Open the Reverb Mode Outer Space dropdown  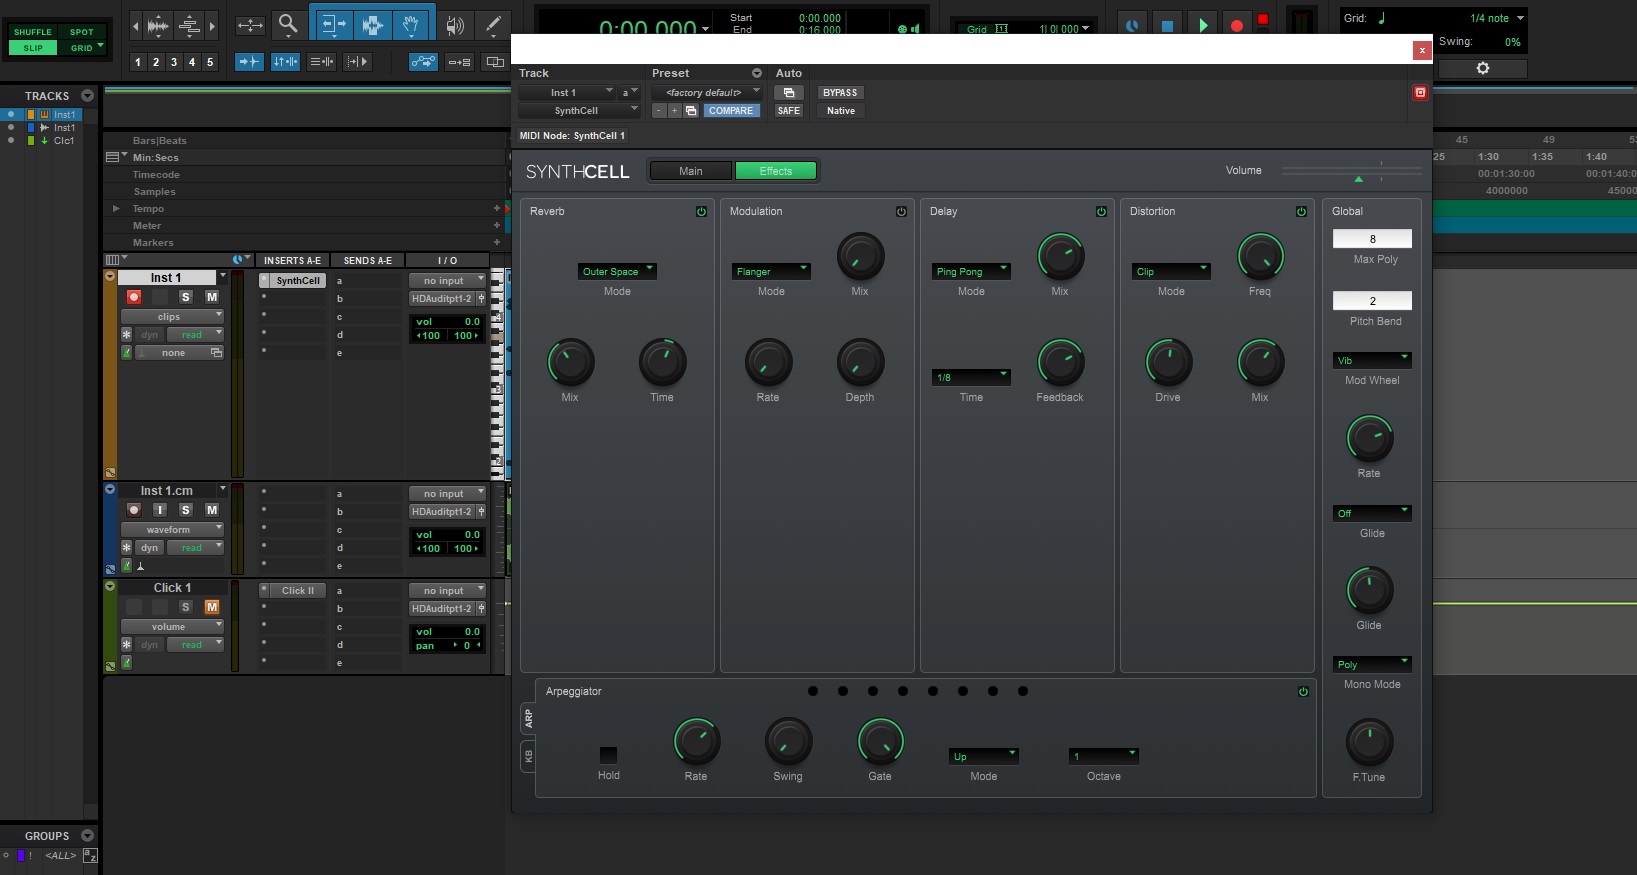coord(617,271)
